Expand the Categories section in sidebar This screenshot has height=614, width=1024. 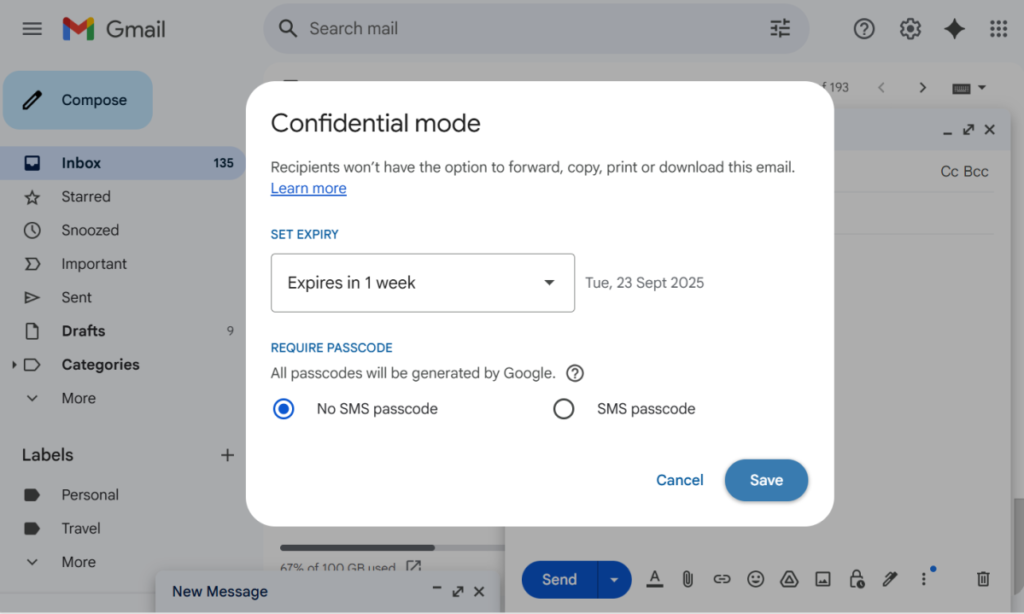[14, 365]
